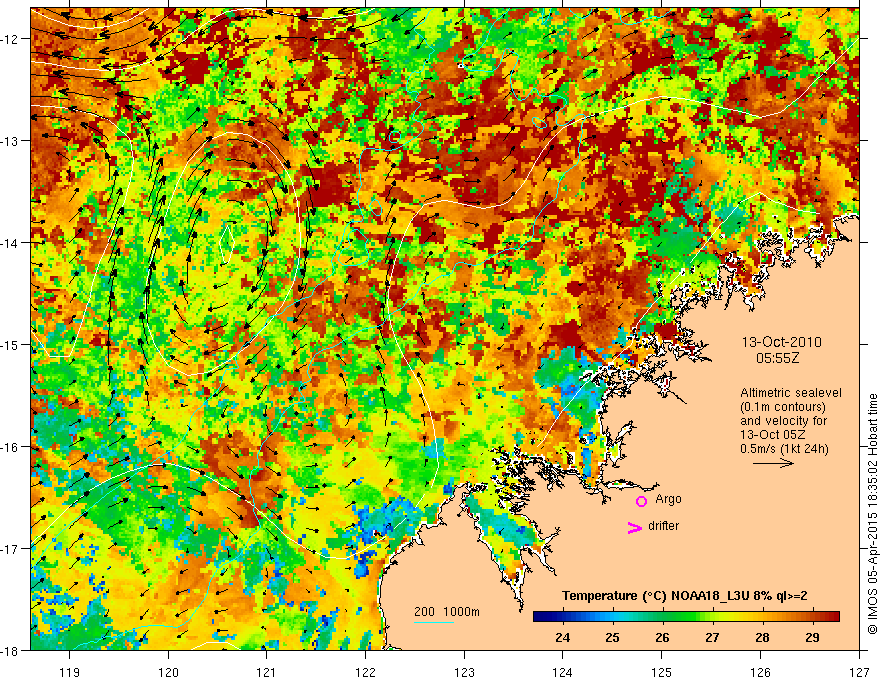The image size is (880, 680).
Task: Click latitude axis label -14
Action: (x=11, y=243)
